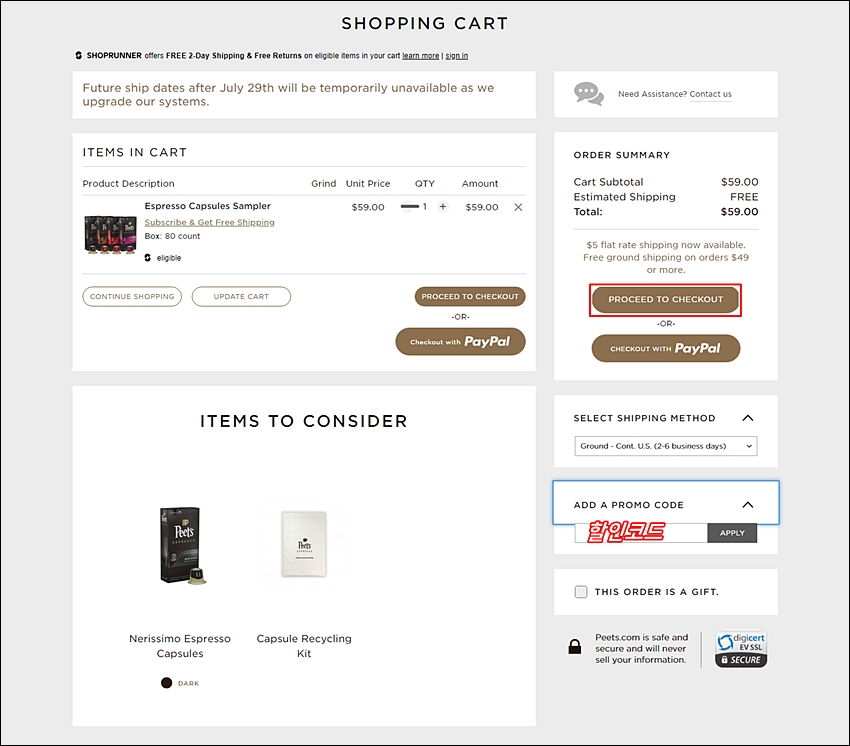The height and width of the screenshot is (746, 850).
Task: Open Nerissimo Espresso Capsules product thumbnail
Action: click(180, 547)
